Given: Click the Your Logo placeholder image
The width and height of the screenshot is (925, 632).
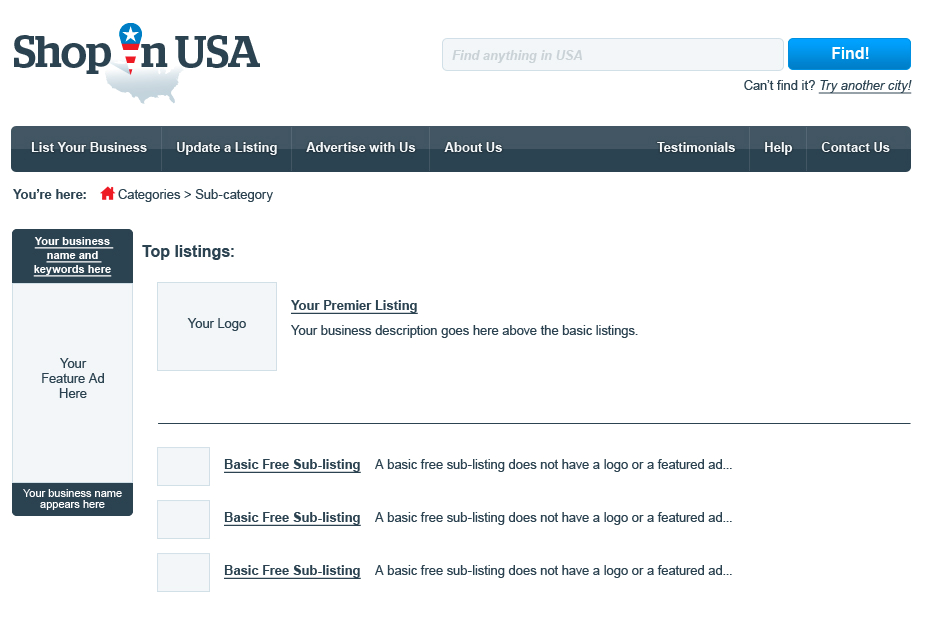Looking at the screenshot, I should pos(217,326).
